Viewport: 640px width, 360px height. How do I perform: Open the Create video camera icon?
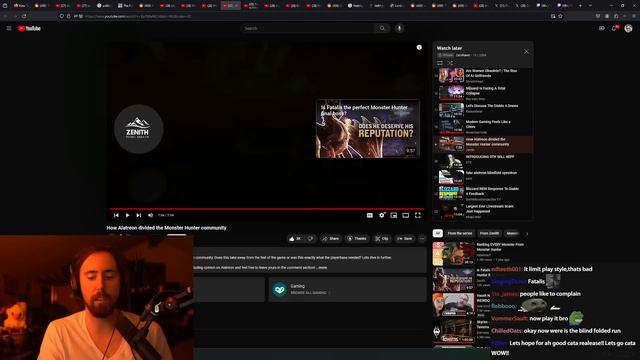point(602,28)
